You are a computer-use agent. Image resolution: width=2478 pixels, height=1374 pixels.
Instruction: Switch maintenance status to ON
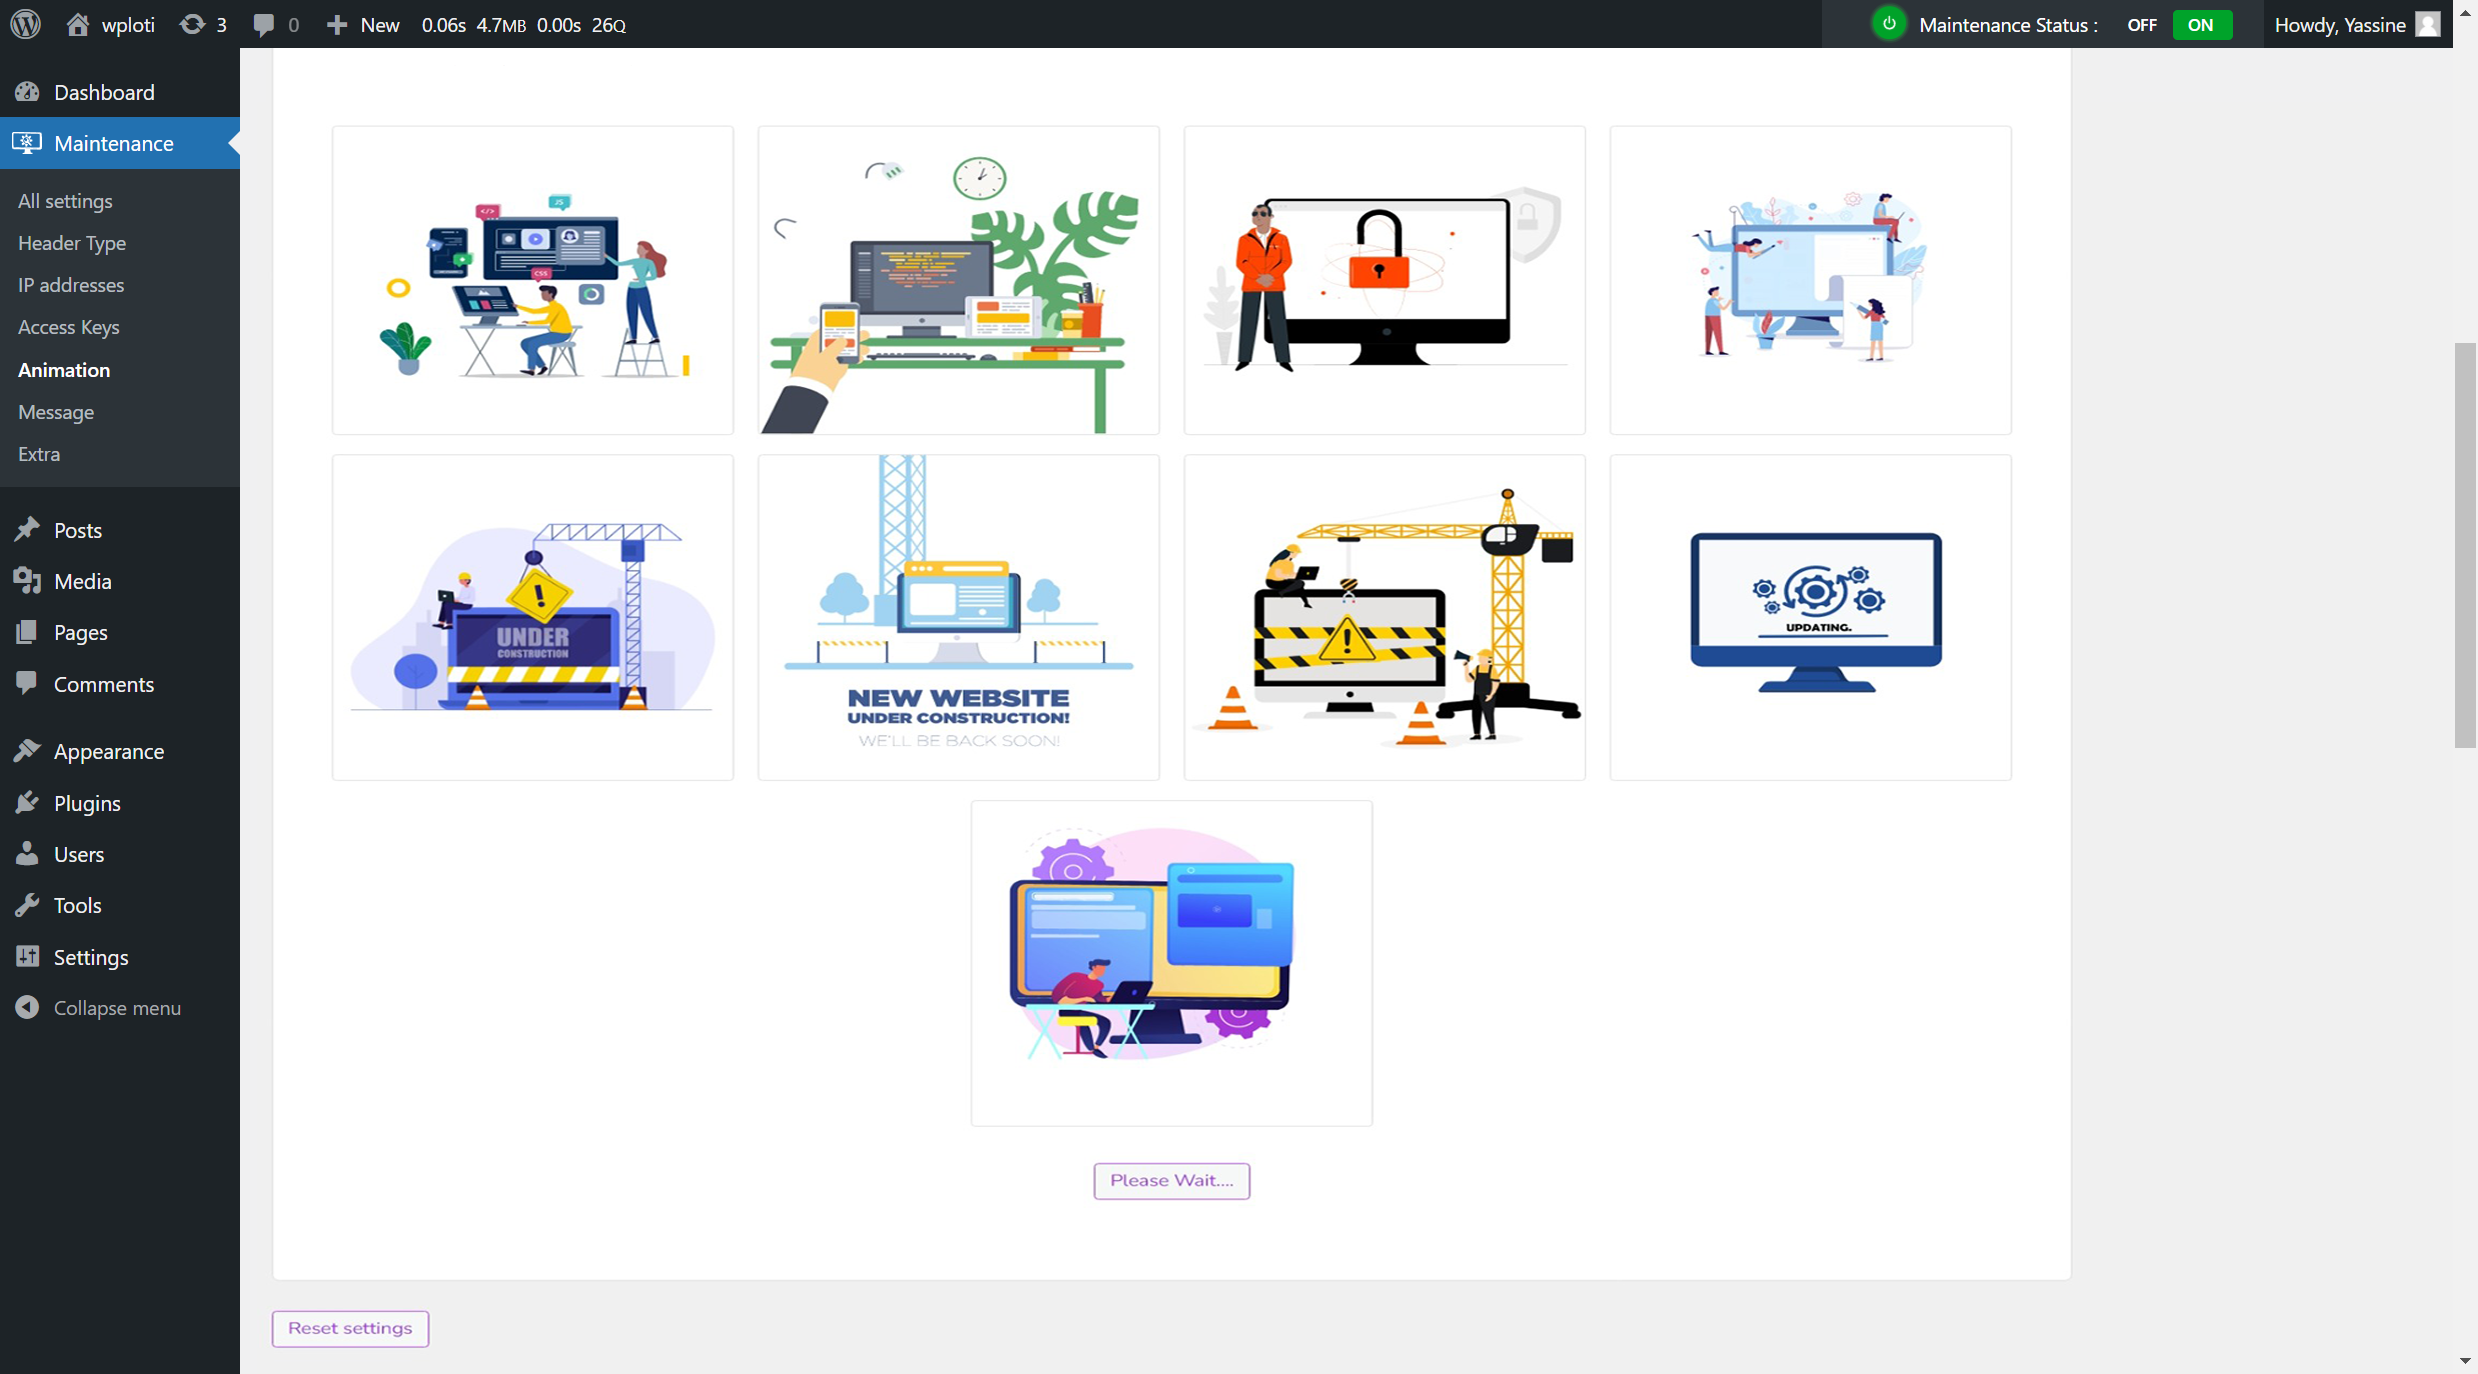(2201, 25)
